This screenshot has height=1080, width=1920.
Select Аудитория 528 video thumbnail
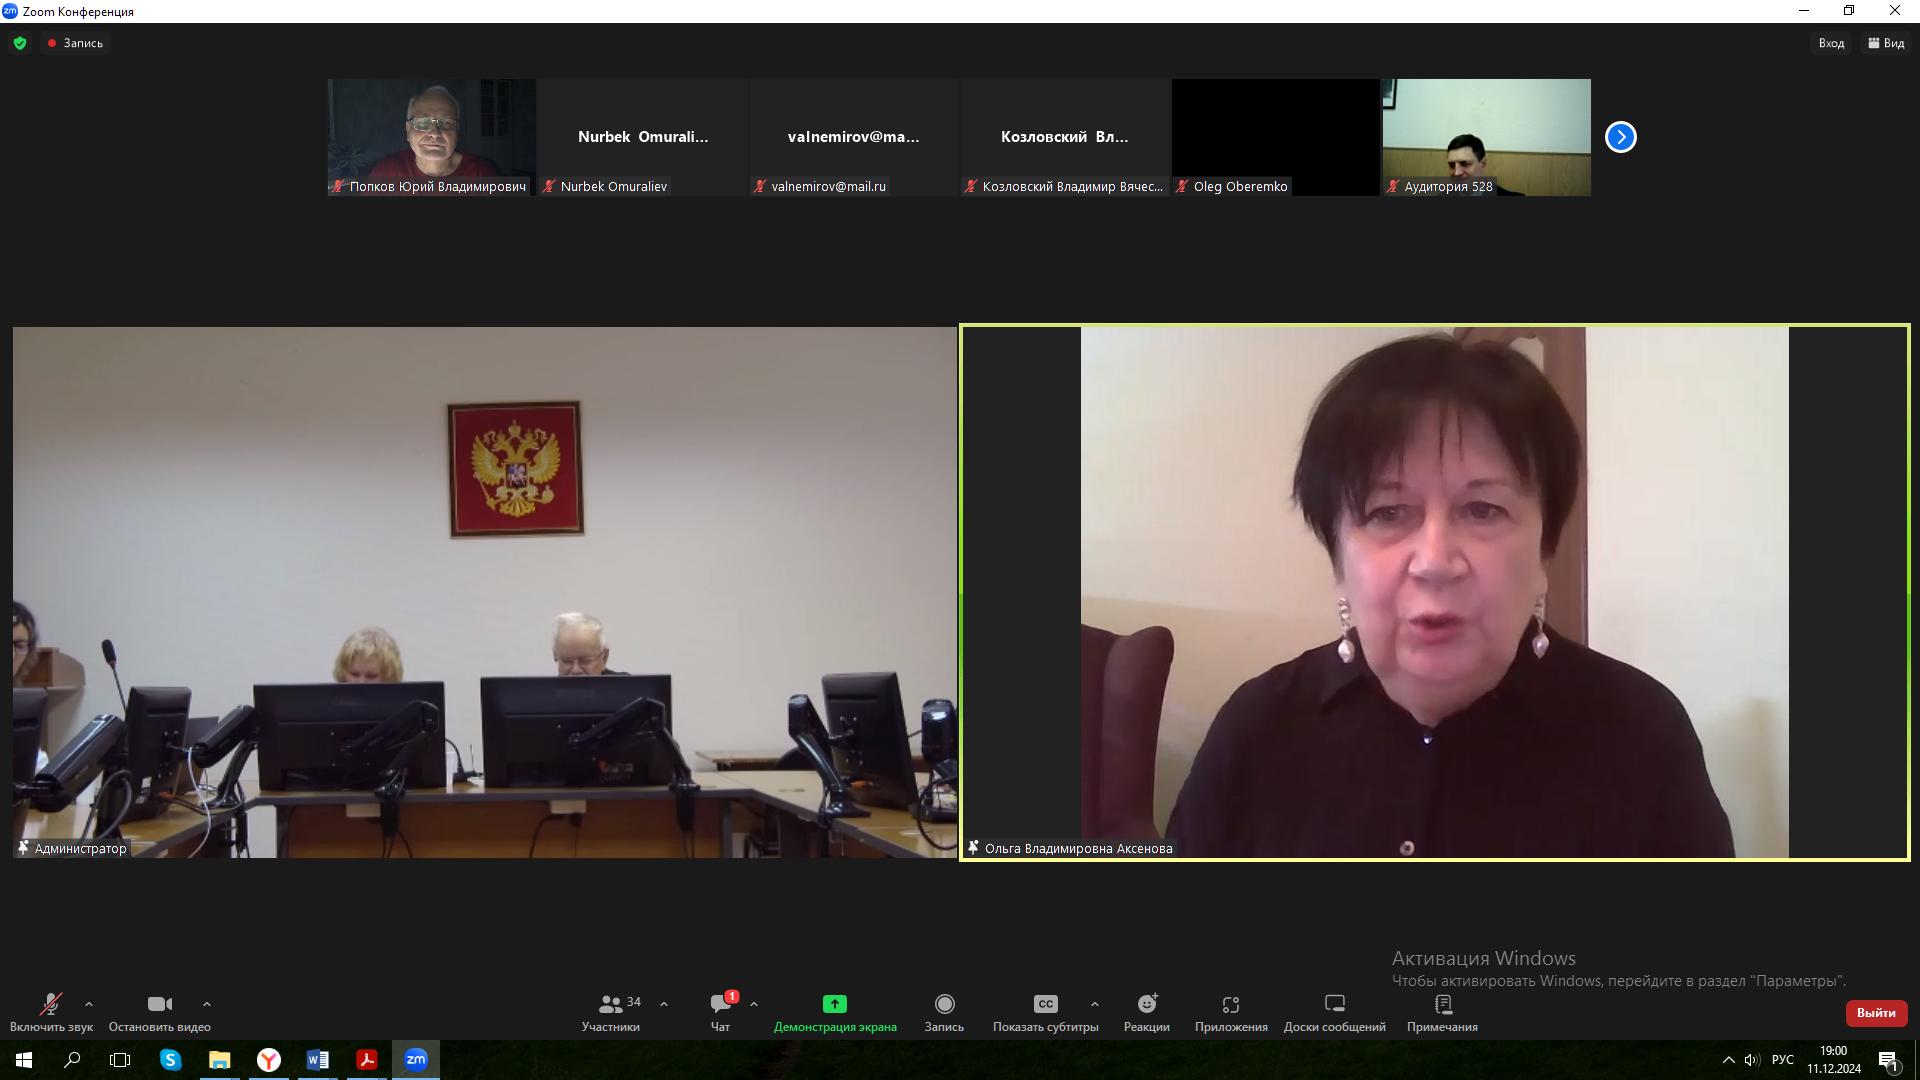1486,137
